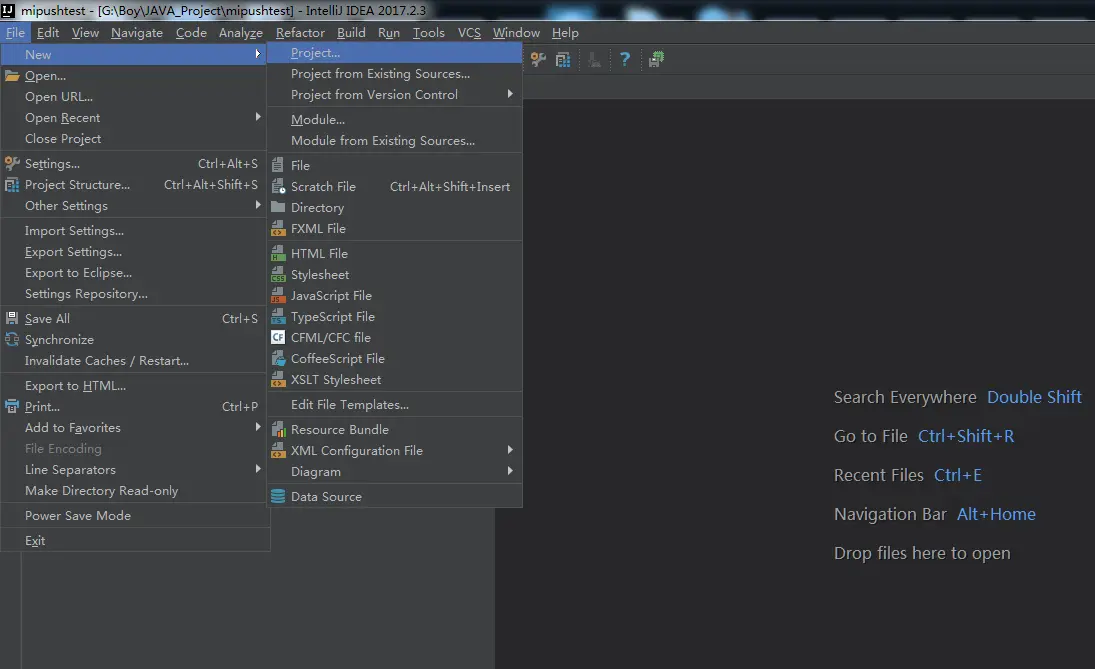1095x669 pixels.
Task: Choose Module from Existing Sources...
Action: pyautogui.click(x=395, y=140)
